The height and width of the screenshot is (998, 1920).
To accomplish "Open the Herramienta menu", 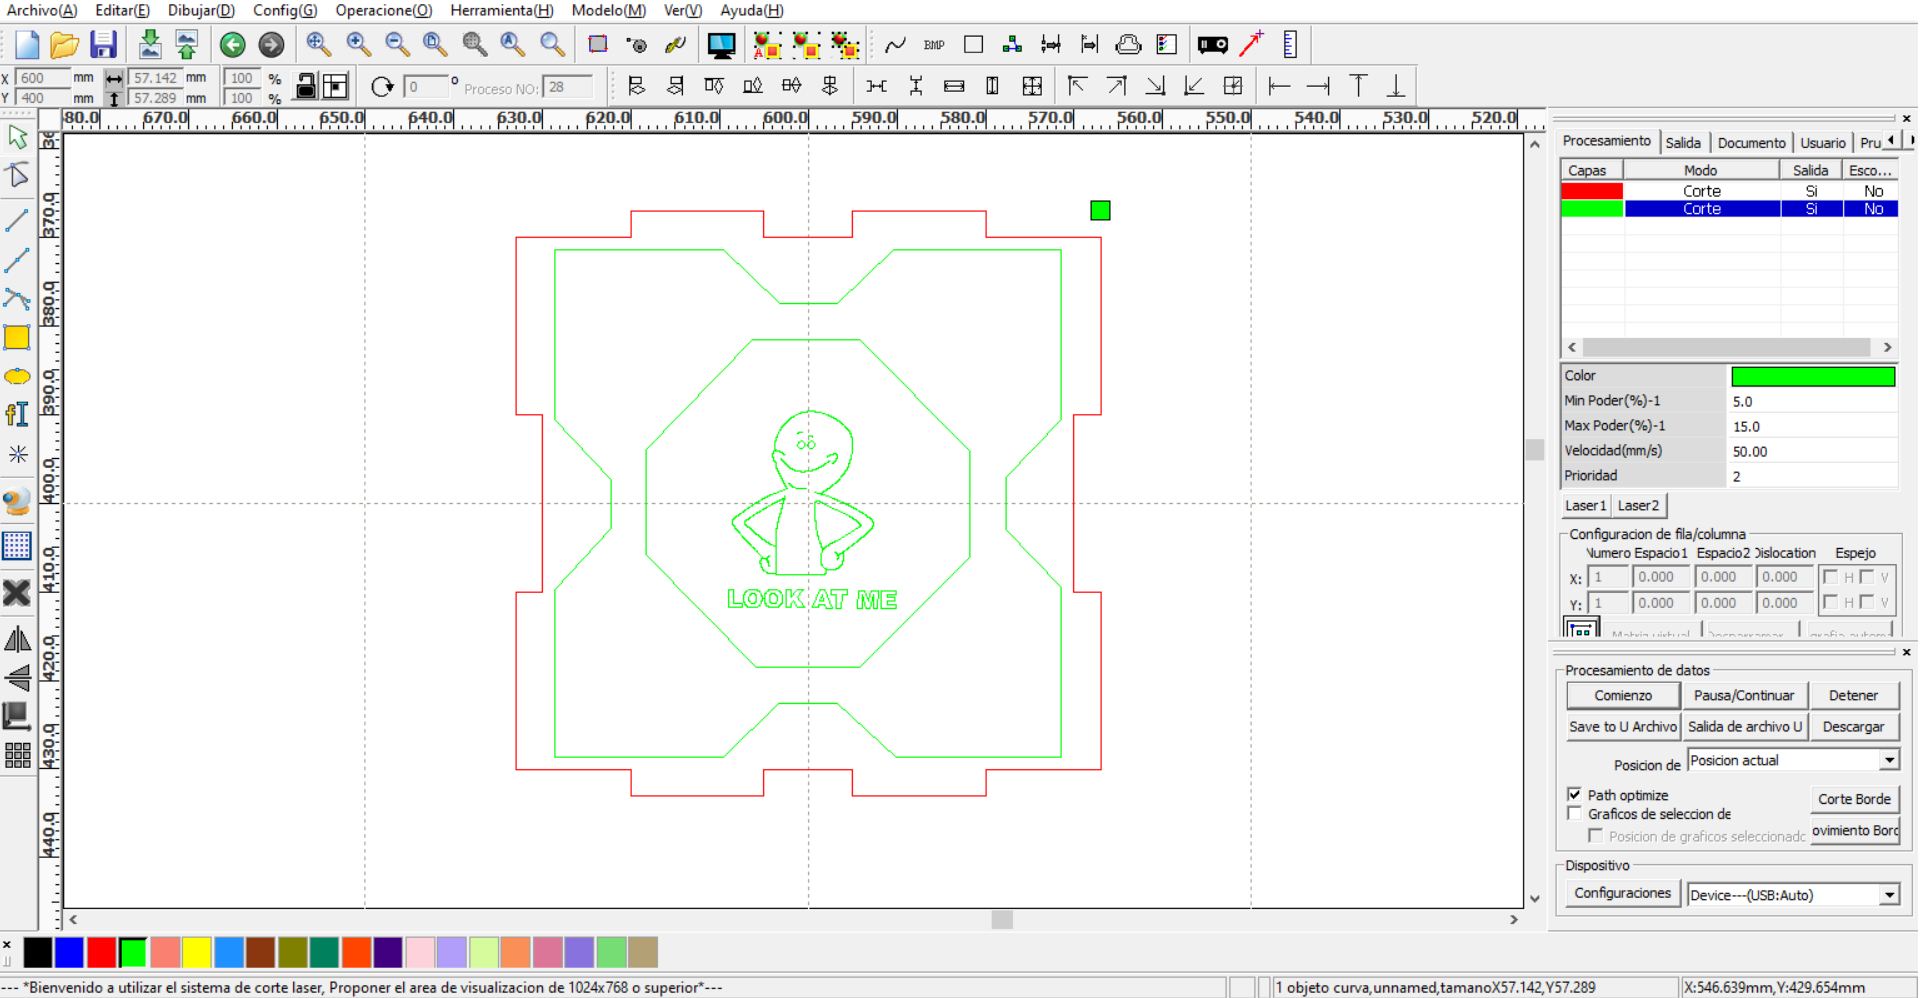I will click(501, 10).
